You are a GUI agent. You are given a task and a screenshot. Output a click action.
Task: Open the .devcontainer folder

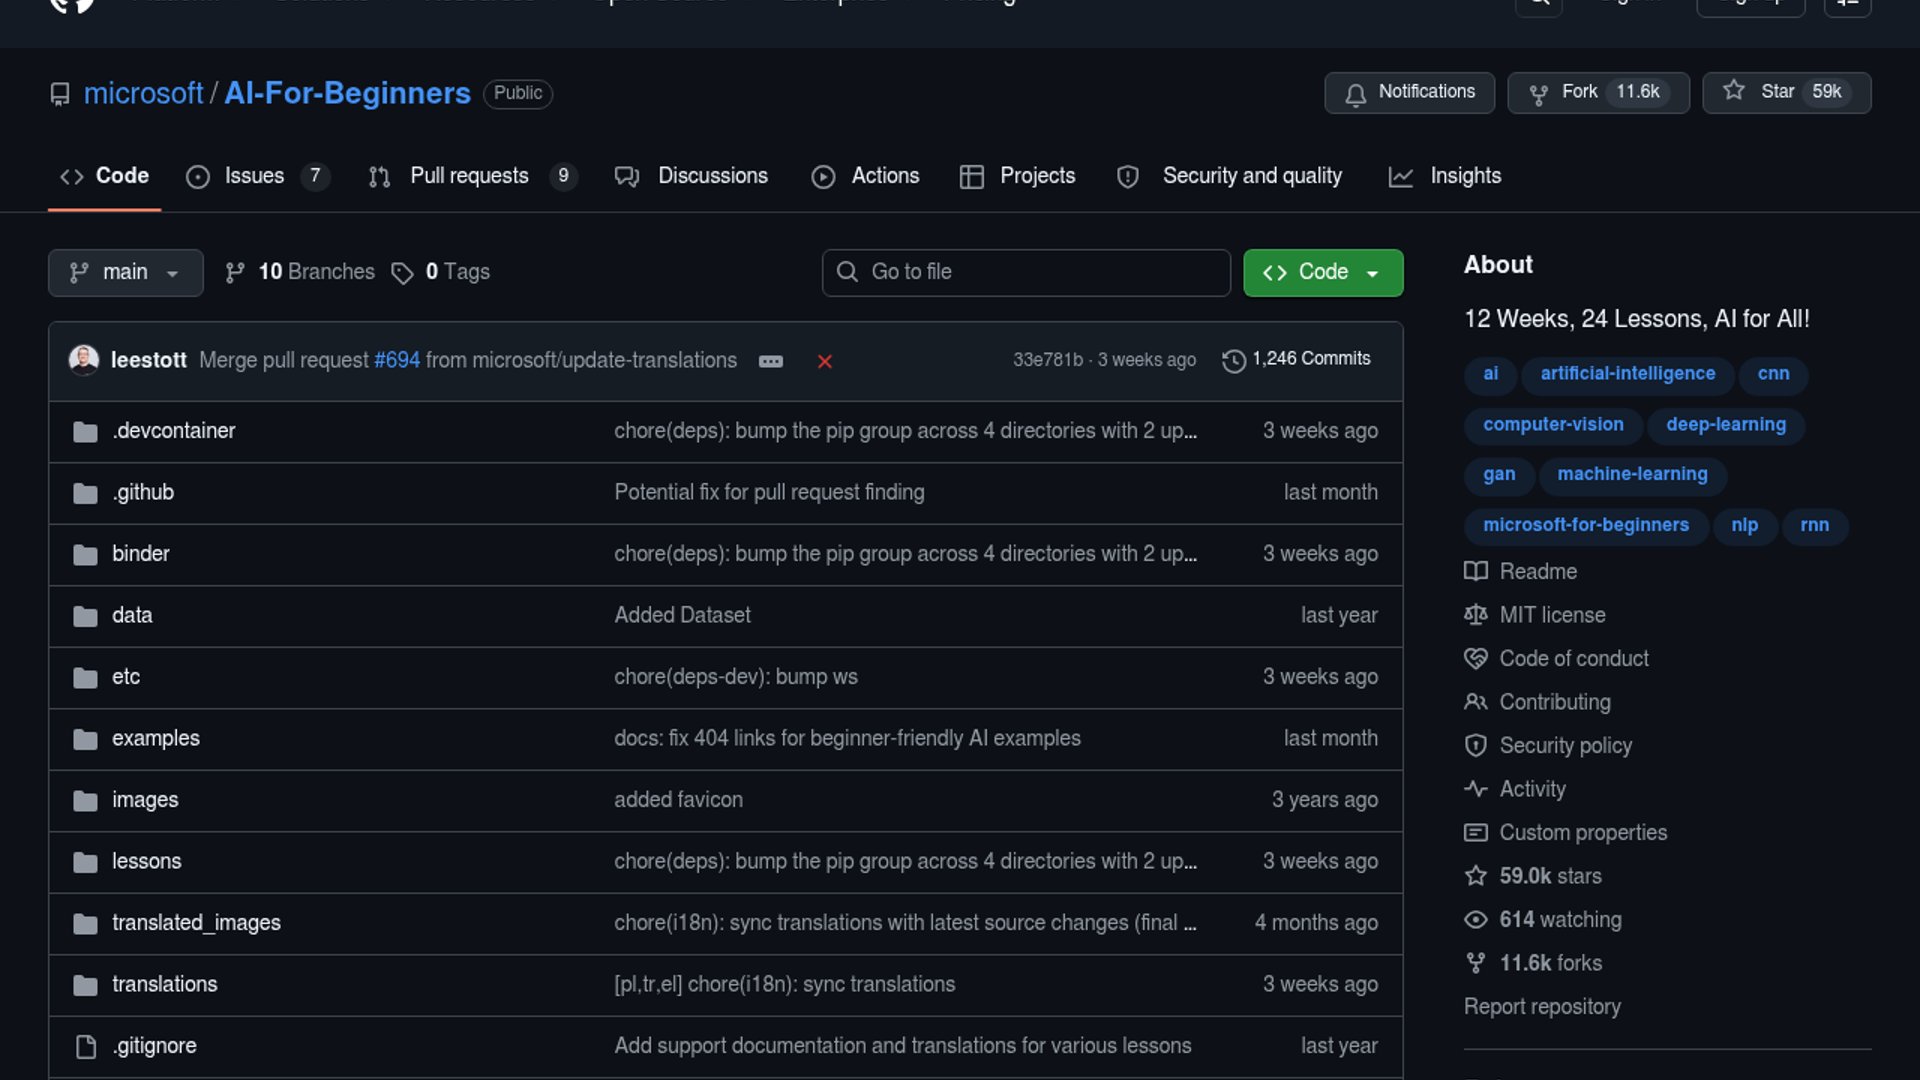click(173, 431)
